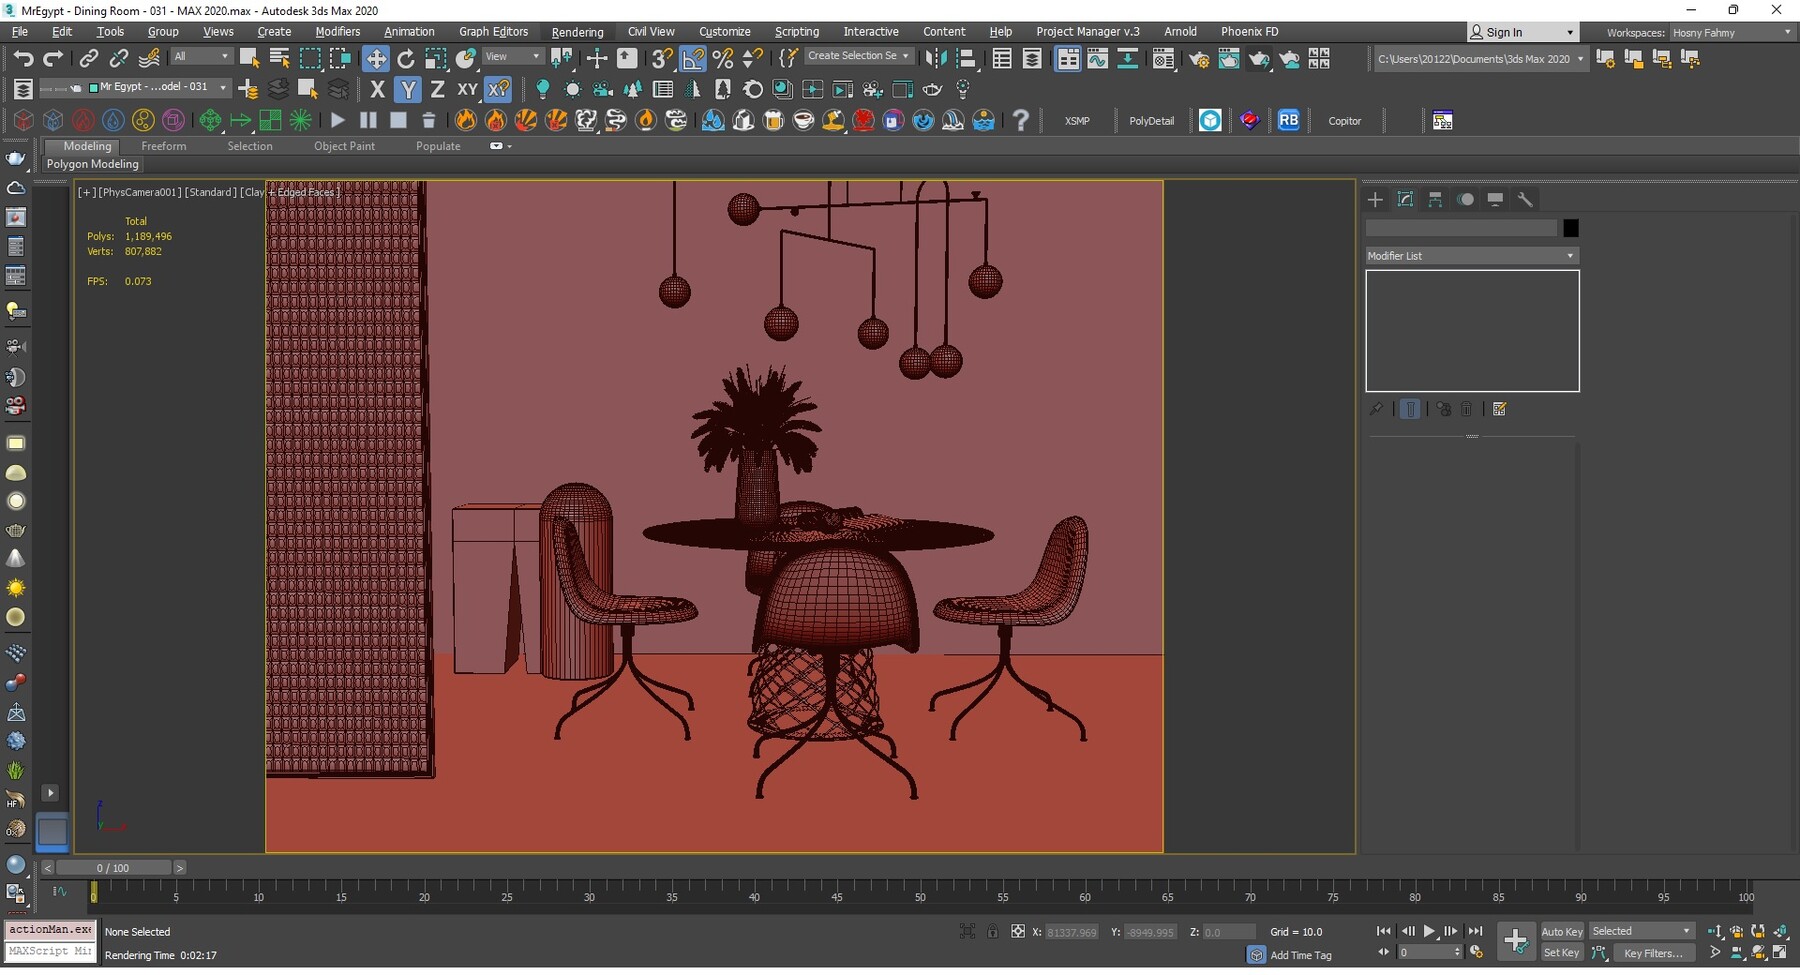Select the Select and Rotate tool
1800x975 pixels.
point(406,58)
